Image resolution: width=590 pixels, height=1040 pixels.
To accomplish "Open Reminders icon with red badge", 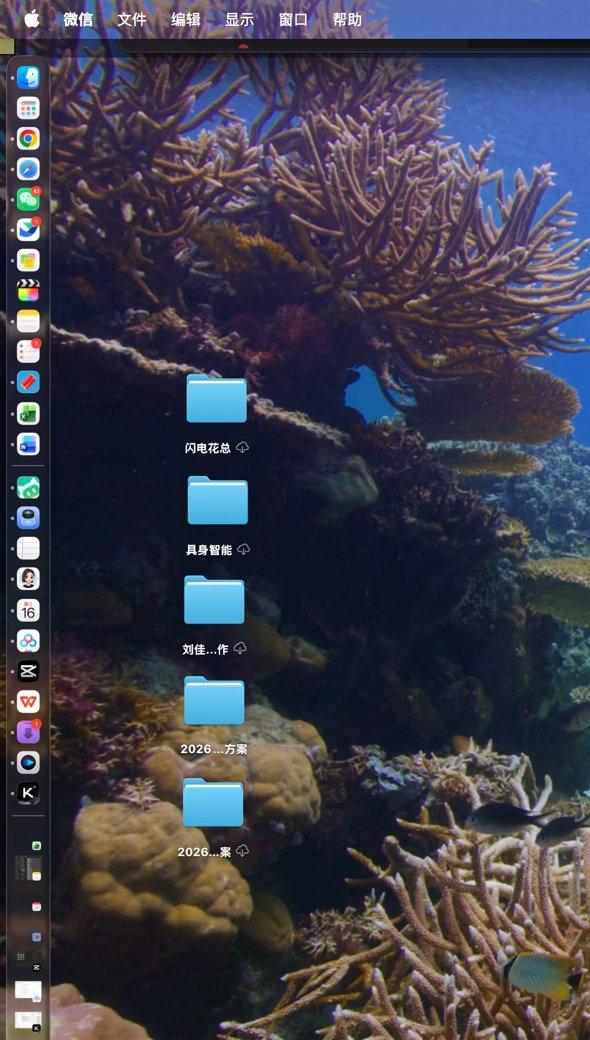I will coord(28,352).
